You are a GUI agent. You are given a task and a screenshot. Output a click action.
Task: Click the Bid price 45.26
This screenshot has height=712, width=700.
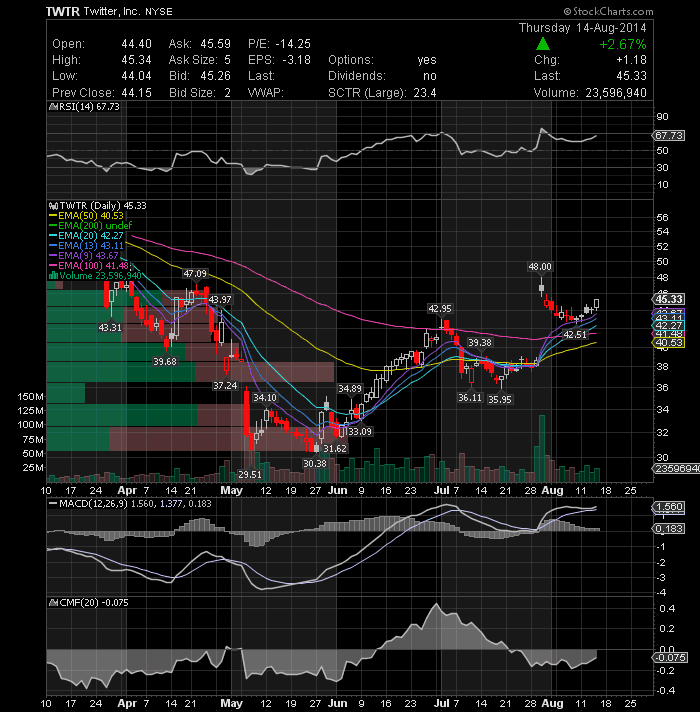[x=216, y=76]
